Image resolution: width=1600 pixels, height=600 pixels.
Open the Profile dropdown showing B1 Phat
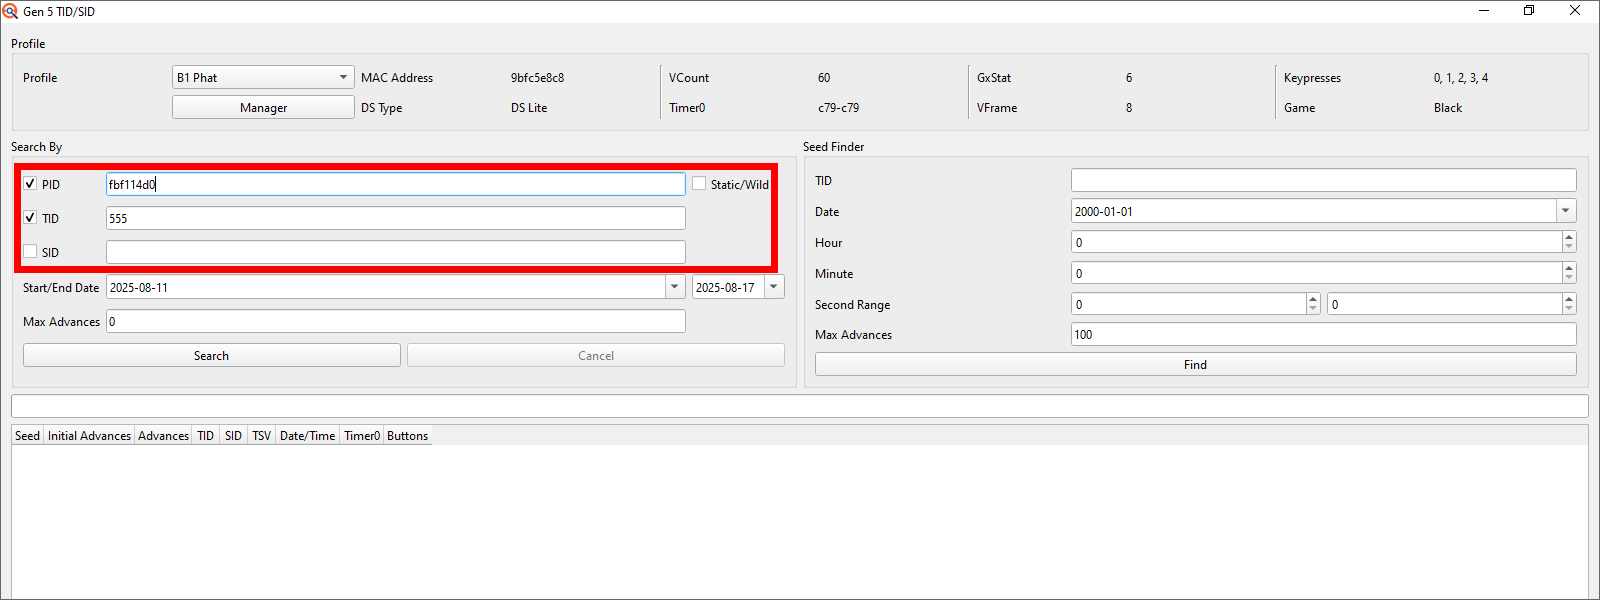click(263, 77)
